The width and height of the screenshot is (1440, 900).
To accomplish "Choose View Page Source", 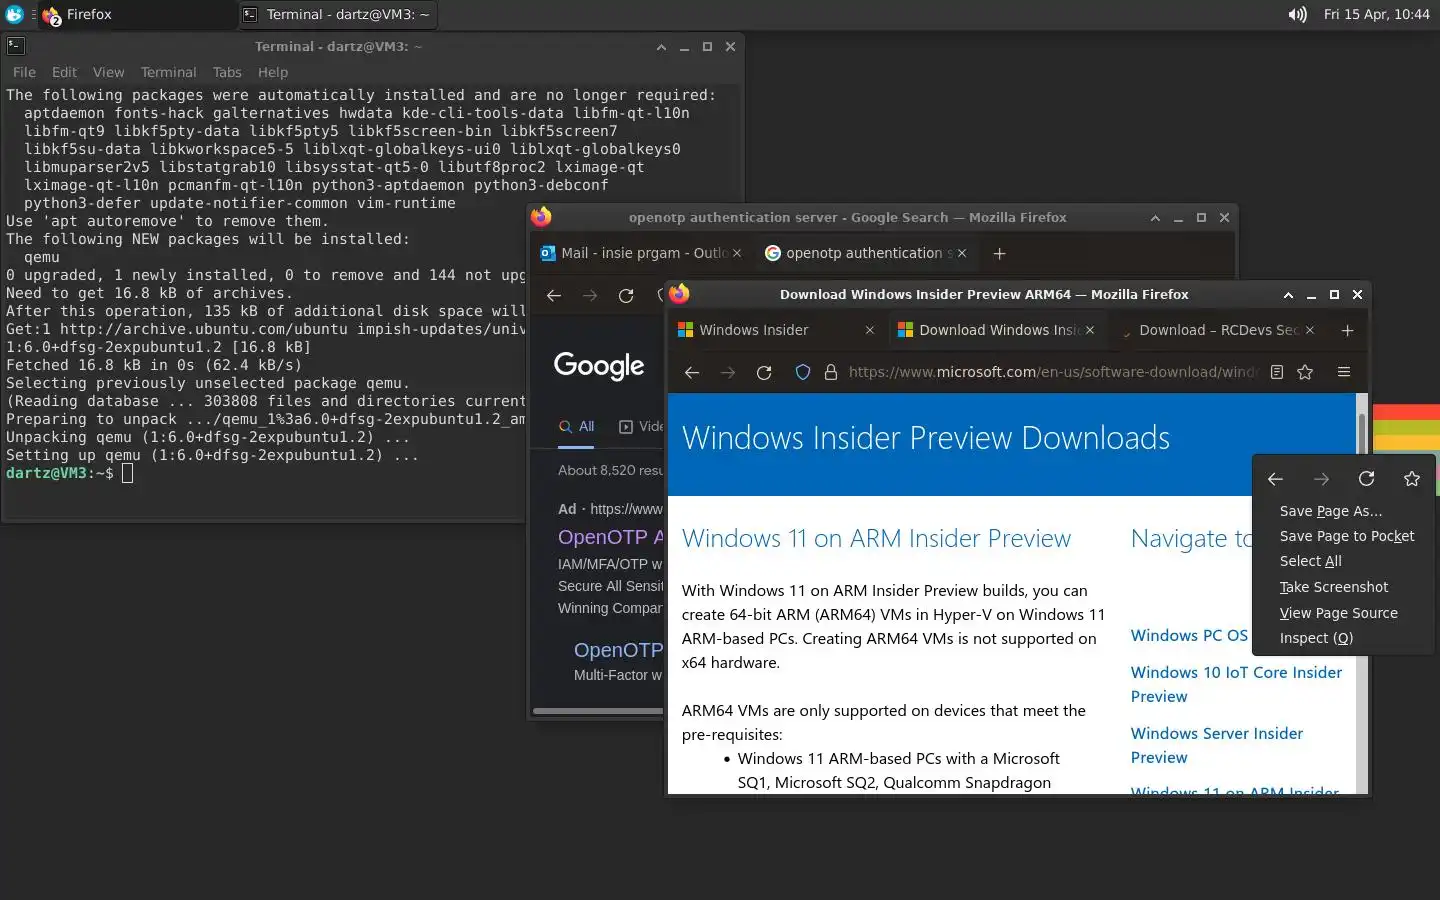I will click(1342, 613).
